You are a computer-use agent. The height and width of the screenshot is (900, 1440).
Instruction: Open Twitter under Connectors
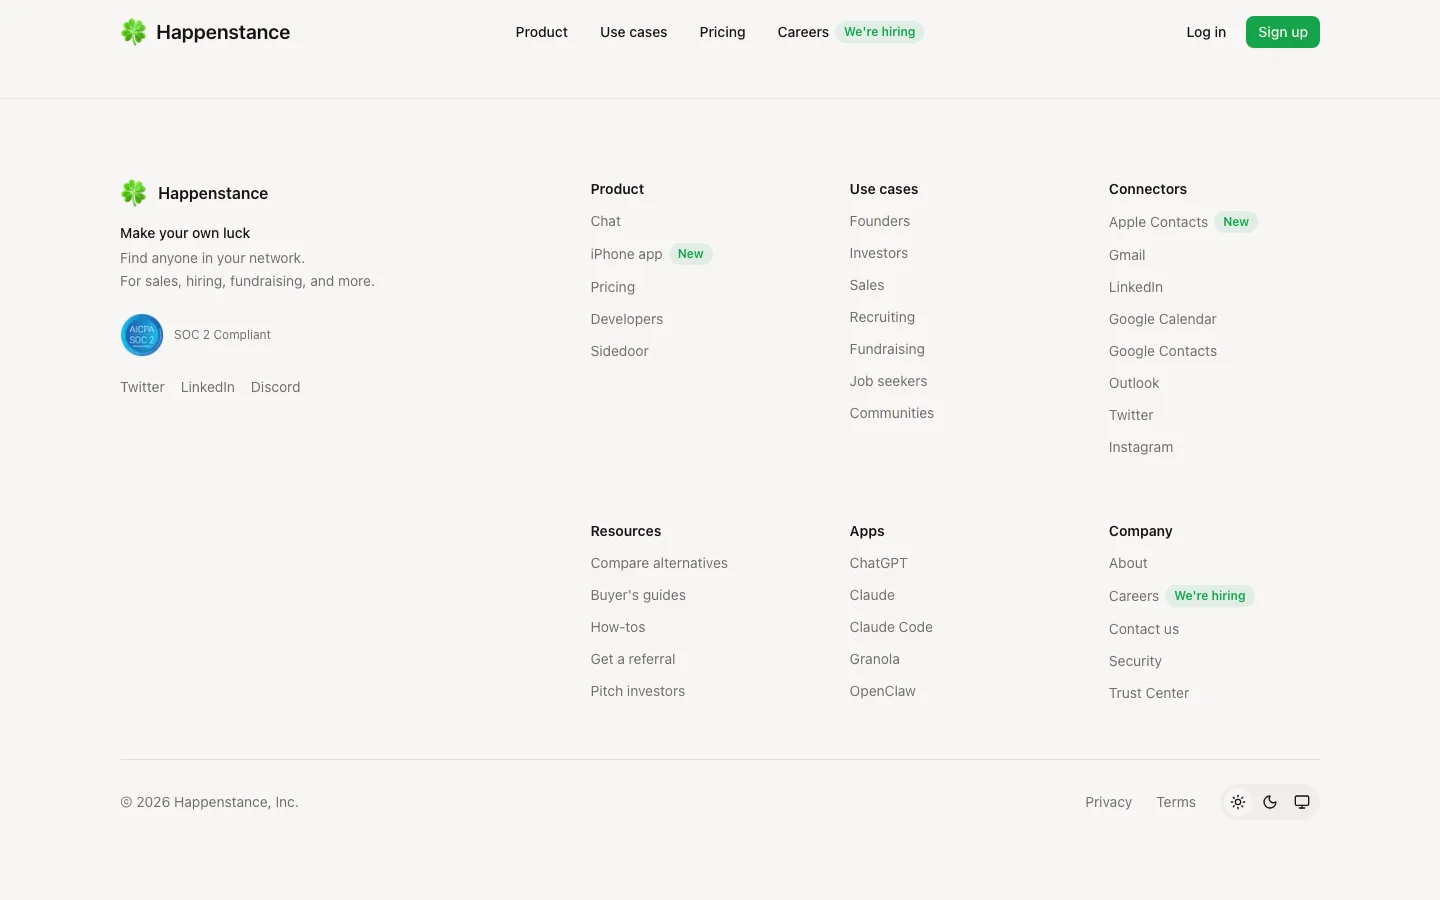tap(1131, 415)
